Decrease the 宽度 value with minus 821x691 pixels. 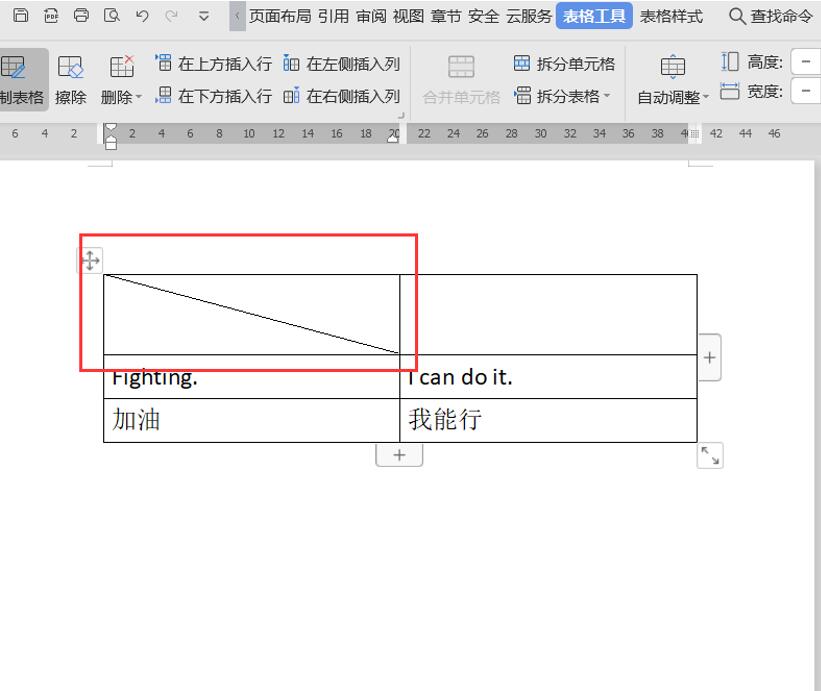pyautogui.click(x=806, y=91)
